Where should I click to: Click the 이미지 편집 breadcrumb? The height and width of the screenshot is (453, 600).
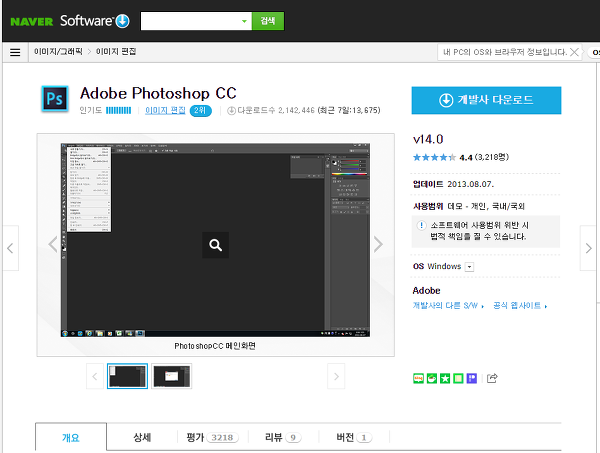coord(116,52)
